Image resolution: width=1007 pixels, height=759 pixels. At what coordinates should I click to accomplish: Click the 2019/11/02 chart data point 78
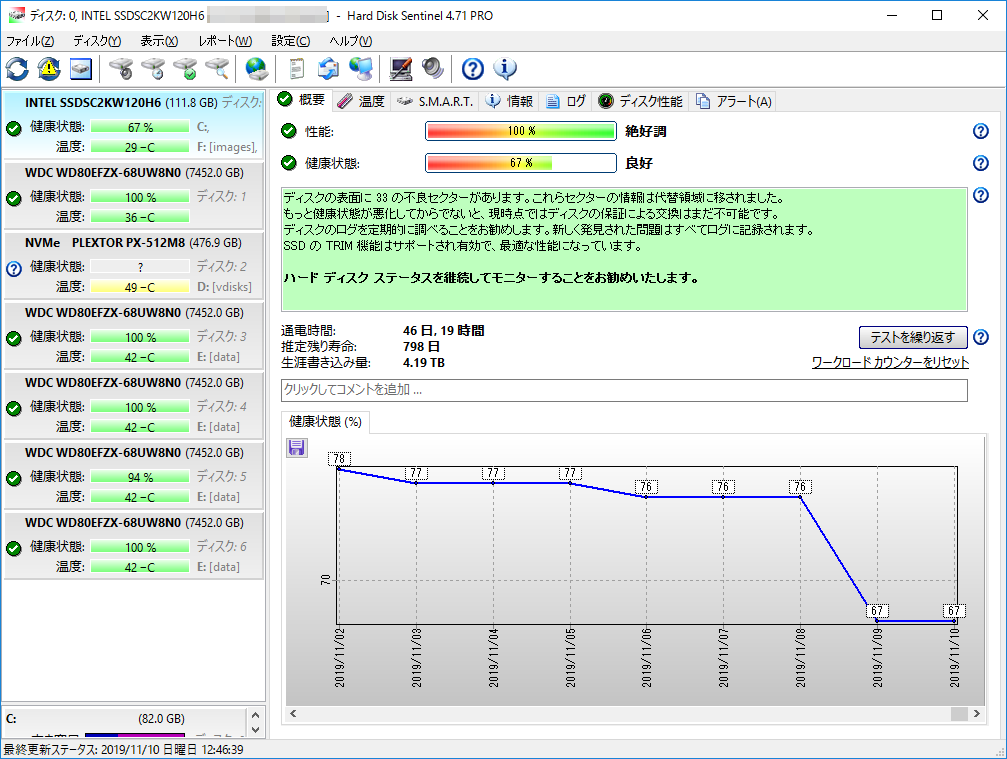[338, 469]
